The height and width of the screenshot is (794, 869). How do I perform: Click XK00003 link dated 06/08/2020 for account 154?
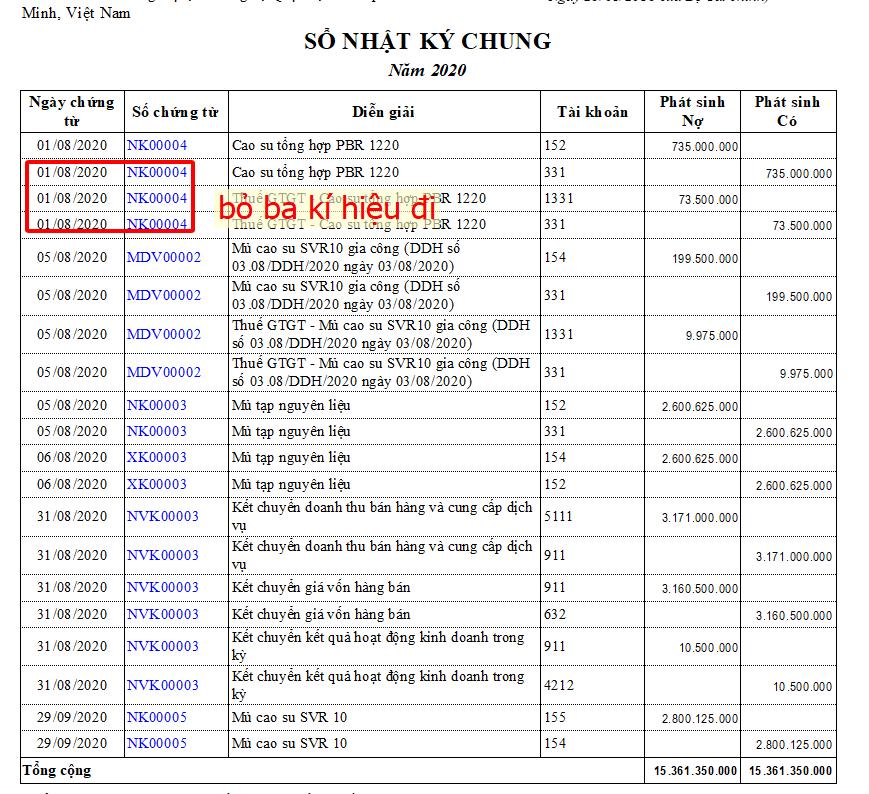pyautogui.click(x=156, y=458)
